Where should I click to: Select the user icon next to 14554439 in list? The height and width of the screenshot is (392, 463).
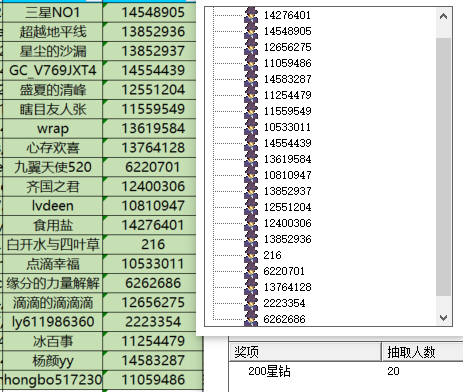[251, 143]
